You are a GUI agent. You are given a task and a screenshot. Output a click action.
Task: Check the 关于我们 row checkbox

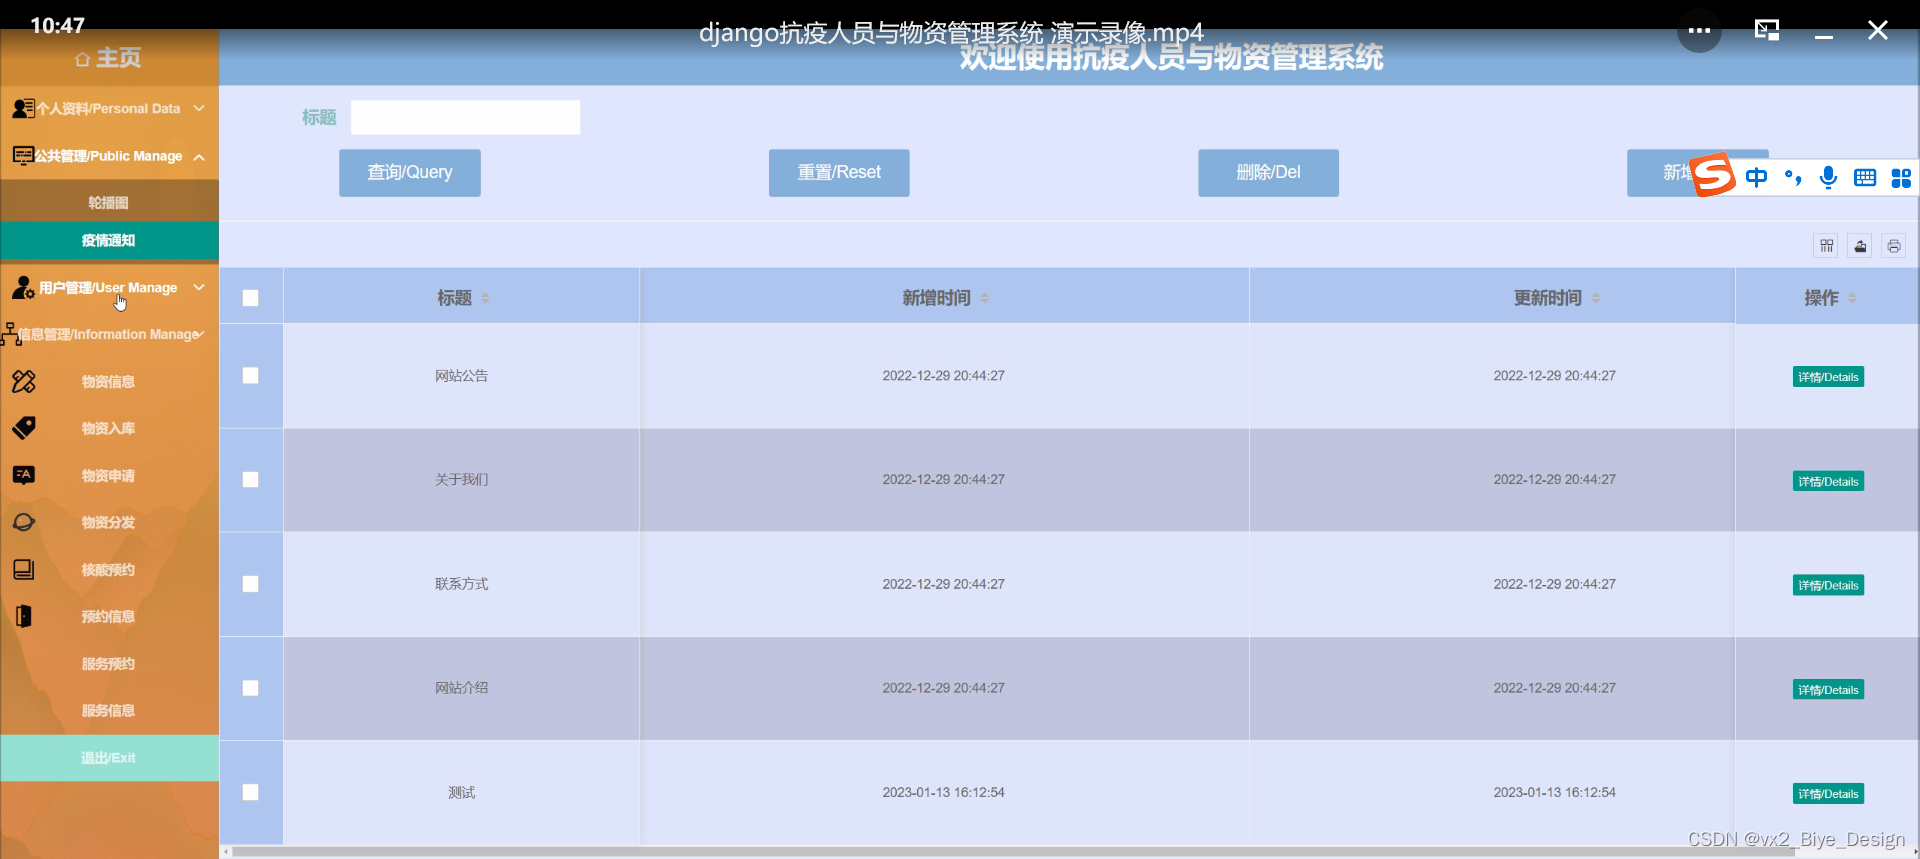pyautogui.click(x=250, y=479)
